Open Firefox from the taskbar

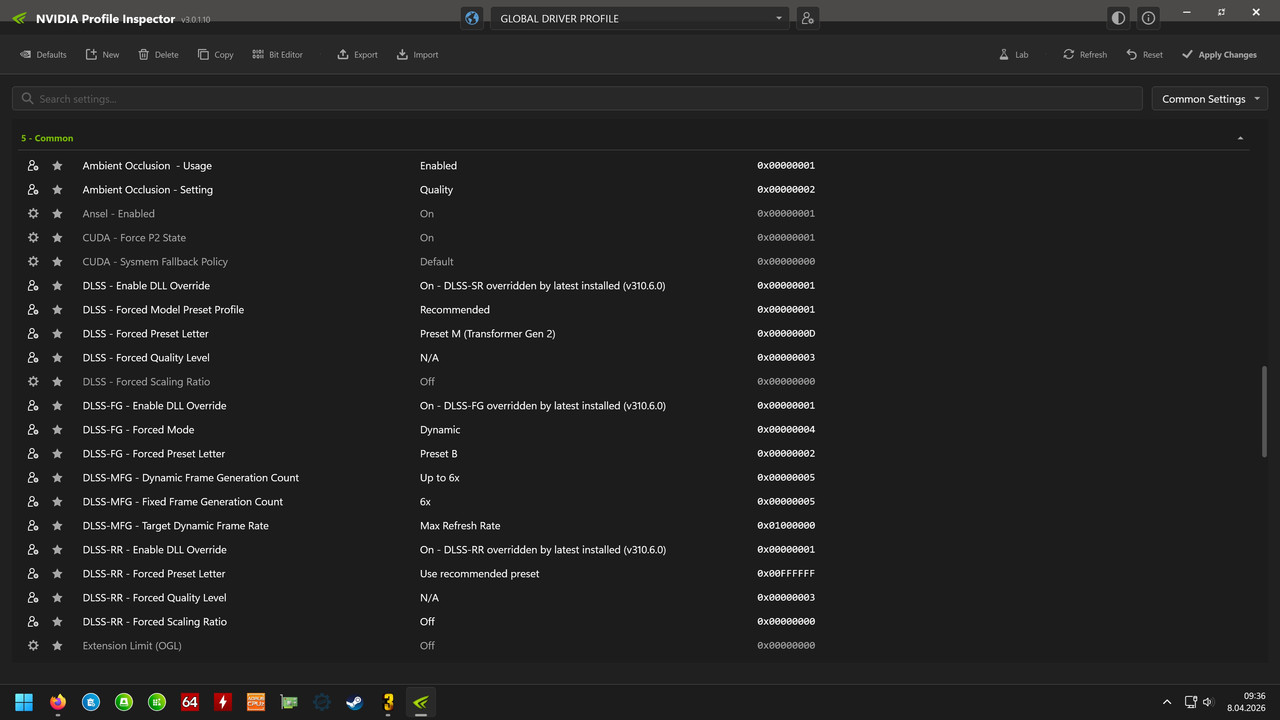point(57,702)
